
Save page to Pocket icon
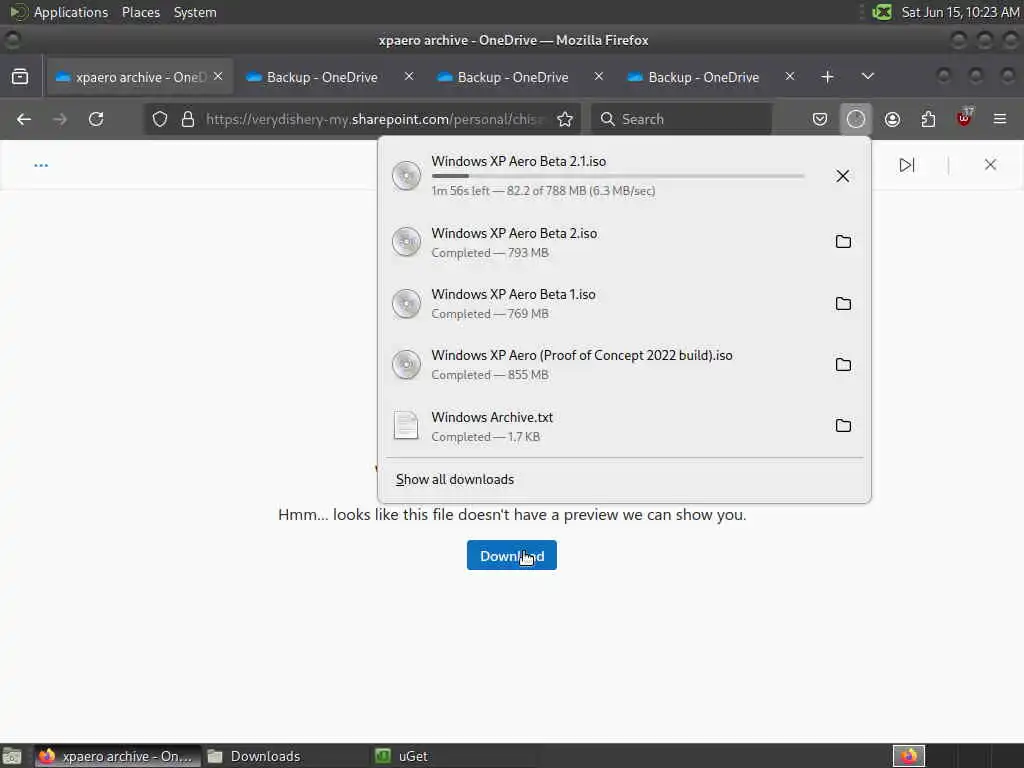click(820, 119)
